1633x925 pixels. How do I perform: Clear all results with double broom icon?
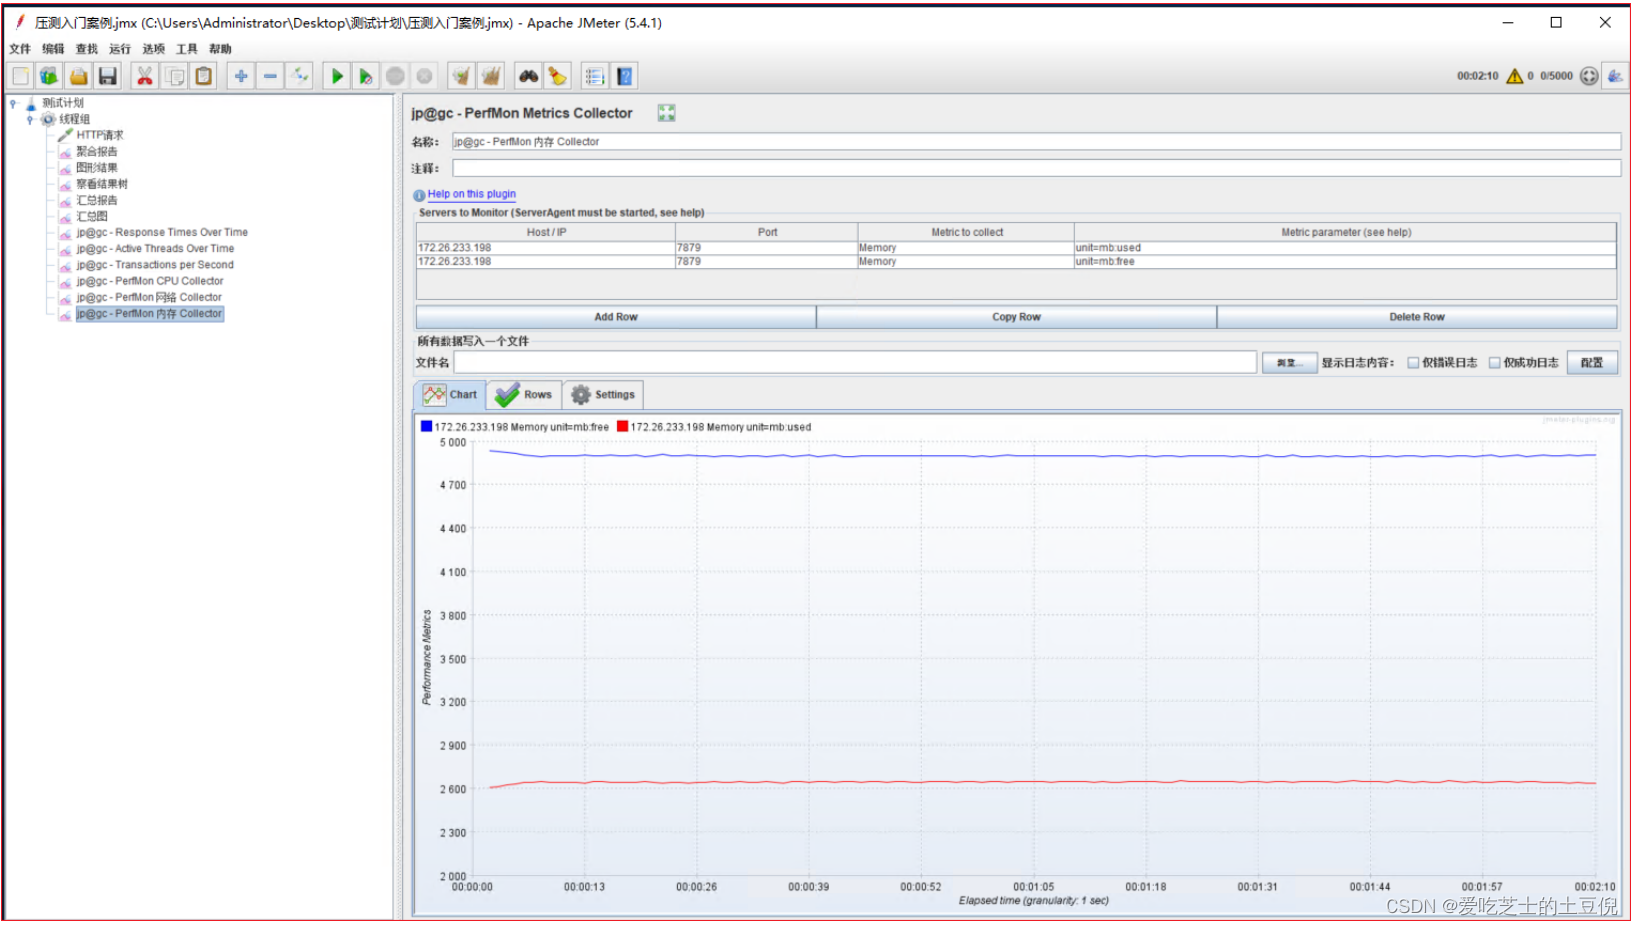click(490, 76)
